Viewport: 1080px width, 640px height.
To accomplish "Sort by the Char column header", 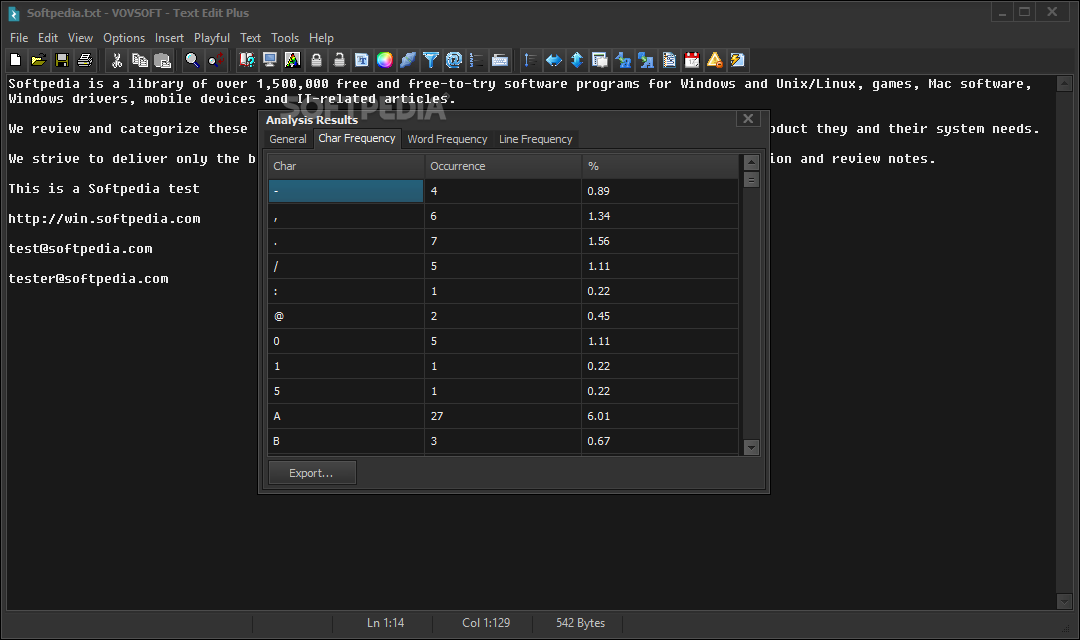I will 346,166.
